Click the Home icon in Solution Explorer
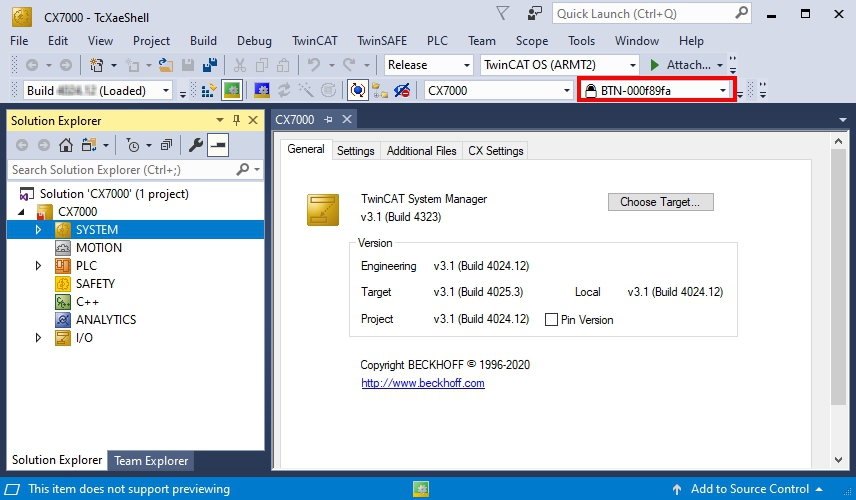The image size is (856, 500). [x=66, y=145]
